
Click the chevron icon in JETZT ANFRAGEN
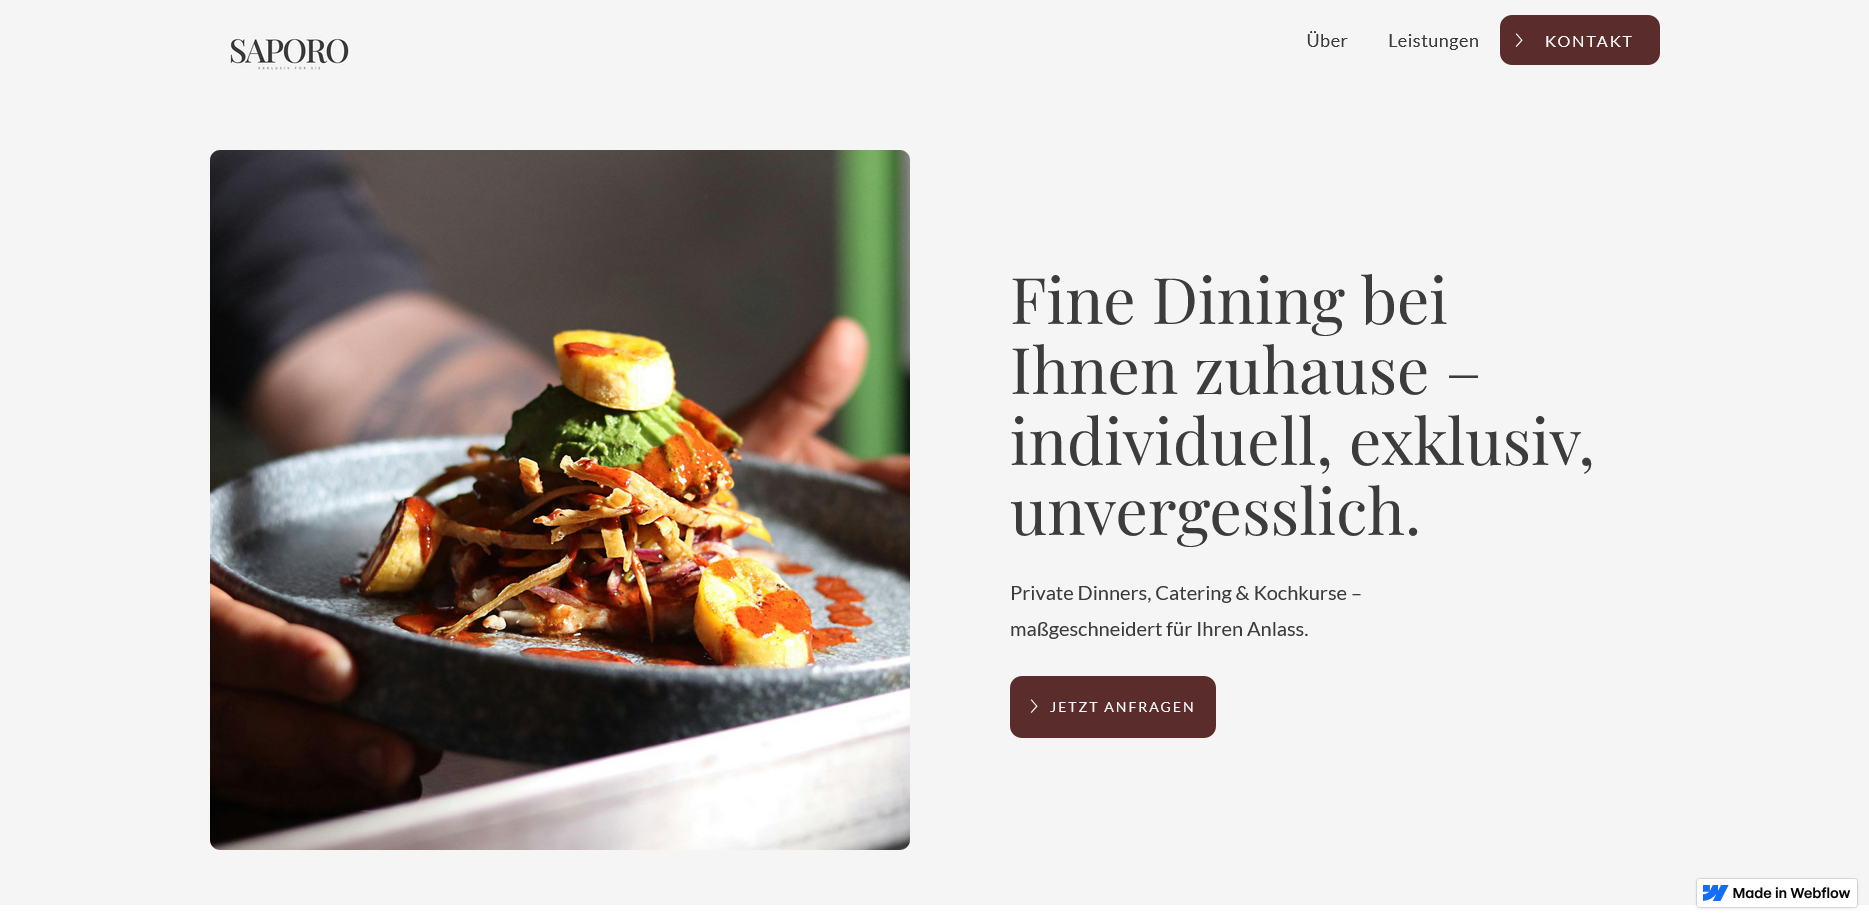1034,706
